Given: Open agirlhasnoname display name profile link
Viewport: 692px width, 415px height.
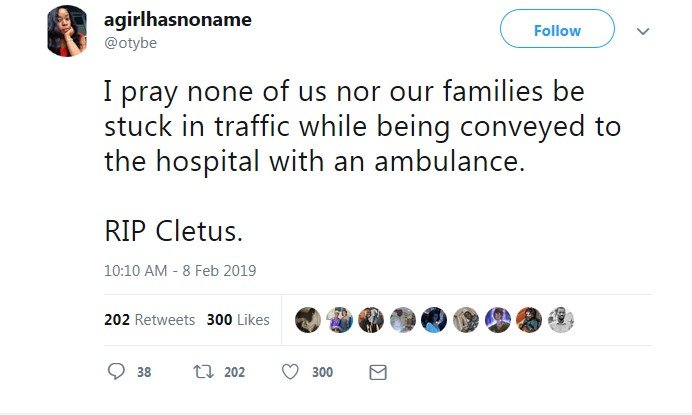Looking at the screenshot, I should pos(178,19).
